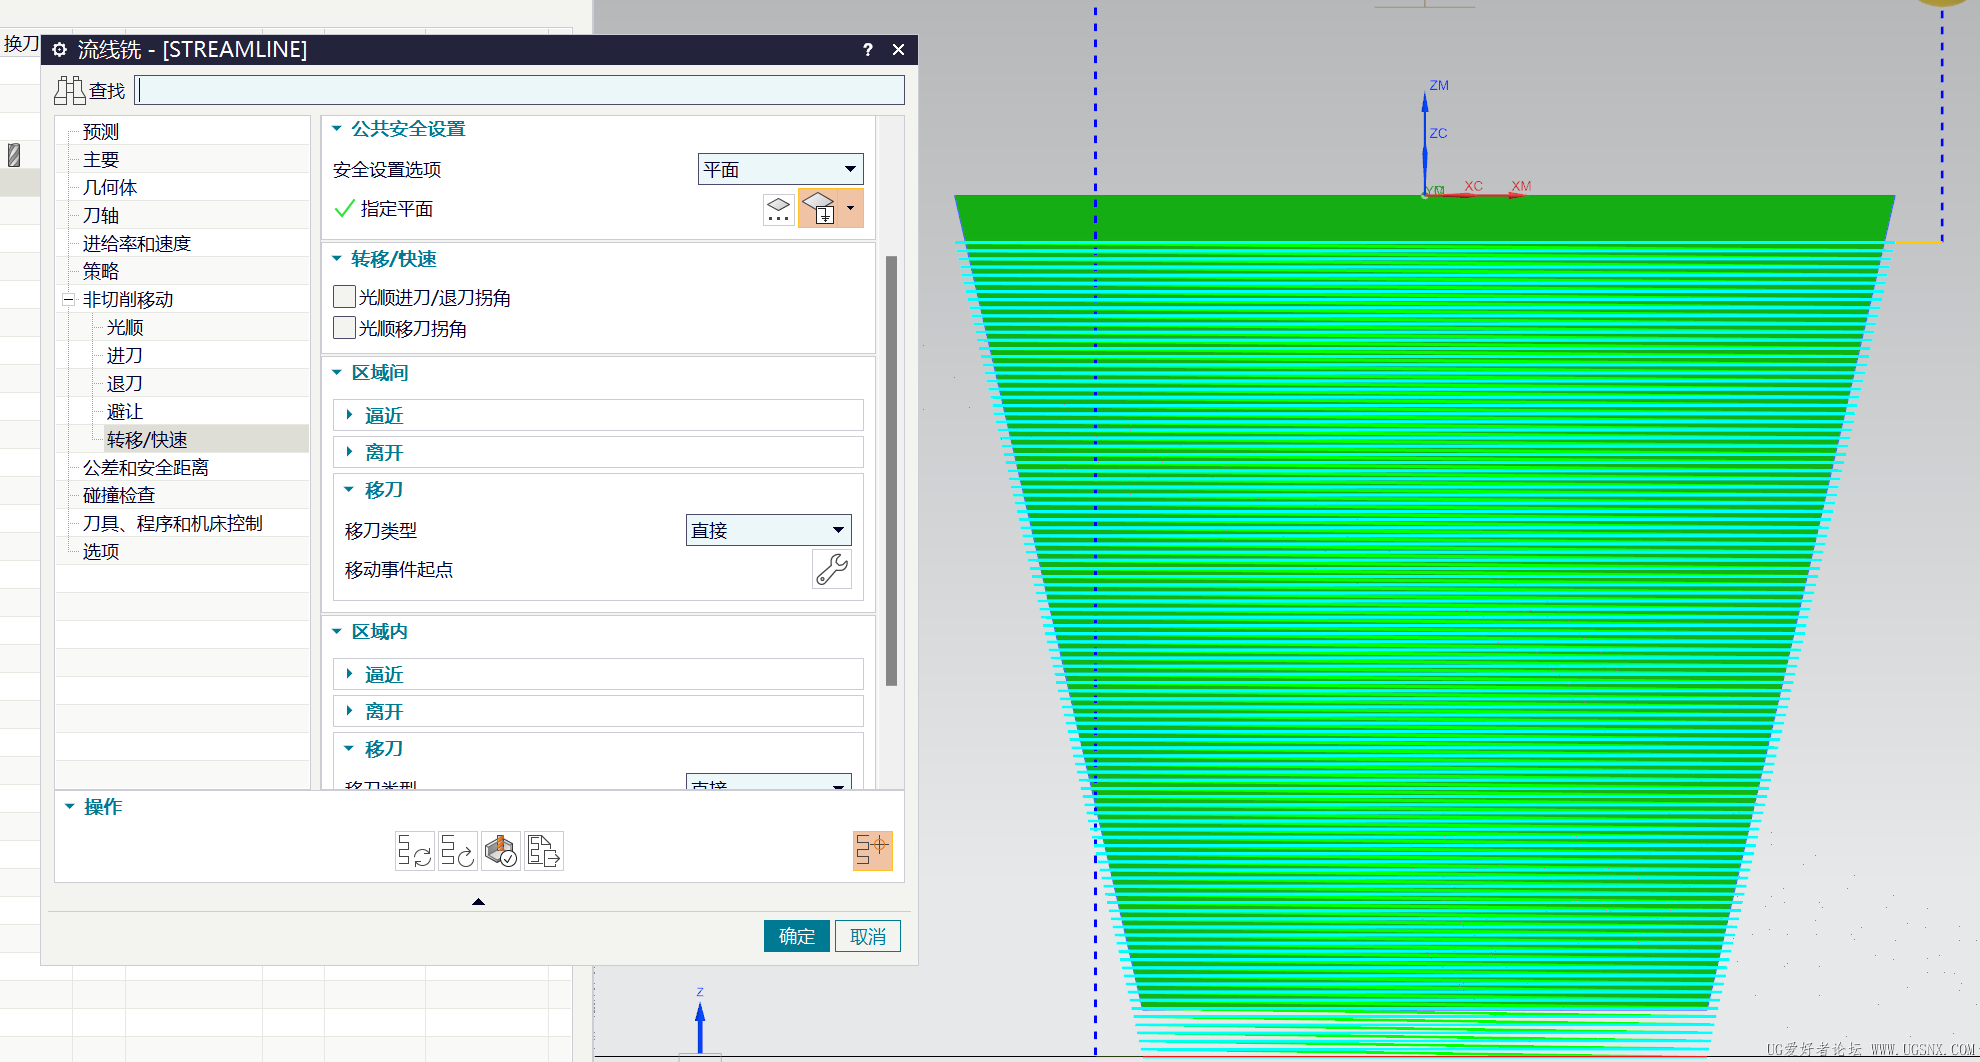Open the wrench for 移动事件起点
Viewport: 1980px width, 1062px height.
(832, 569)
